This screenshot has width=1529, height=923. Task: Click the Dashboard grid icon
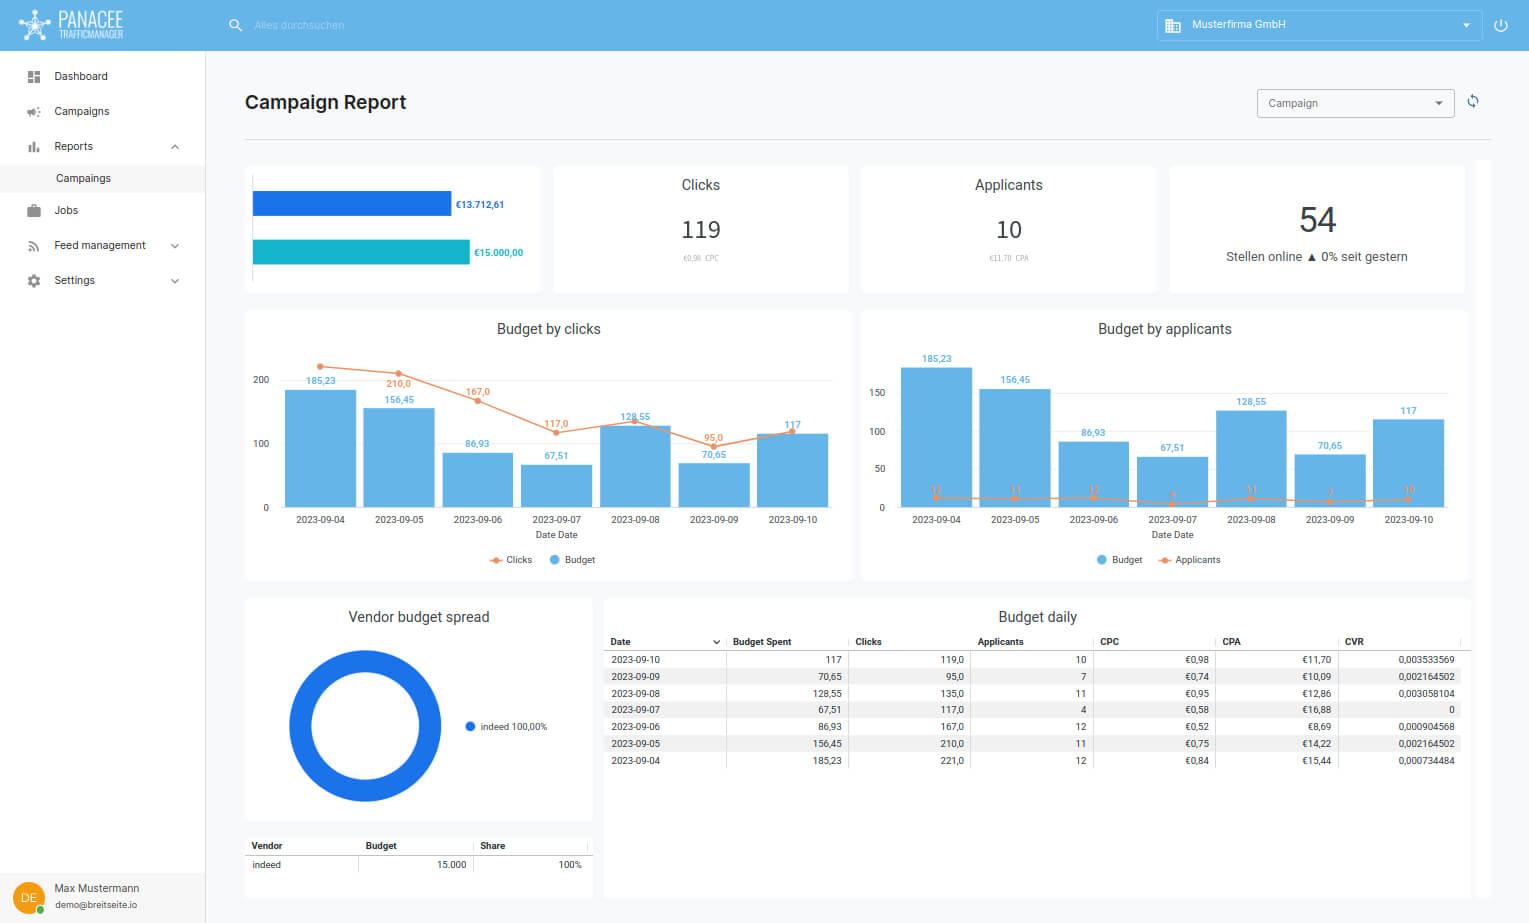[x=34, y=77]
